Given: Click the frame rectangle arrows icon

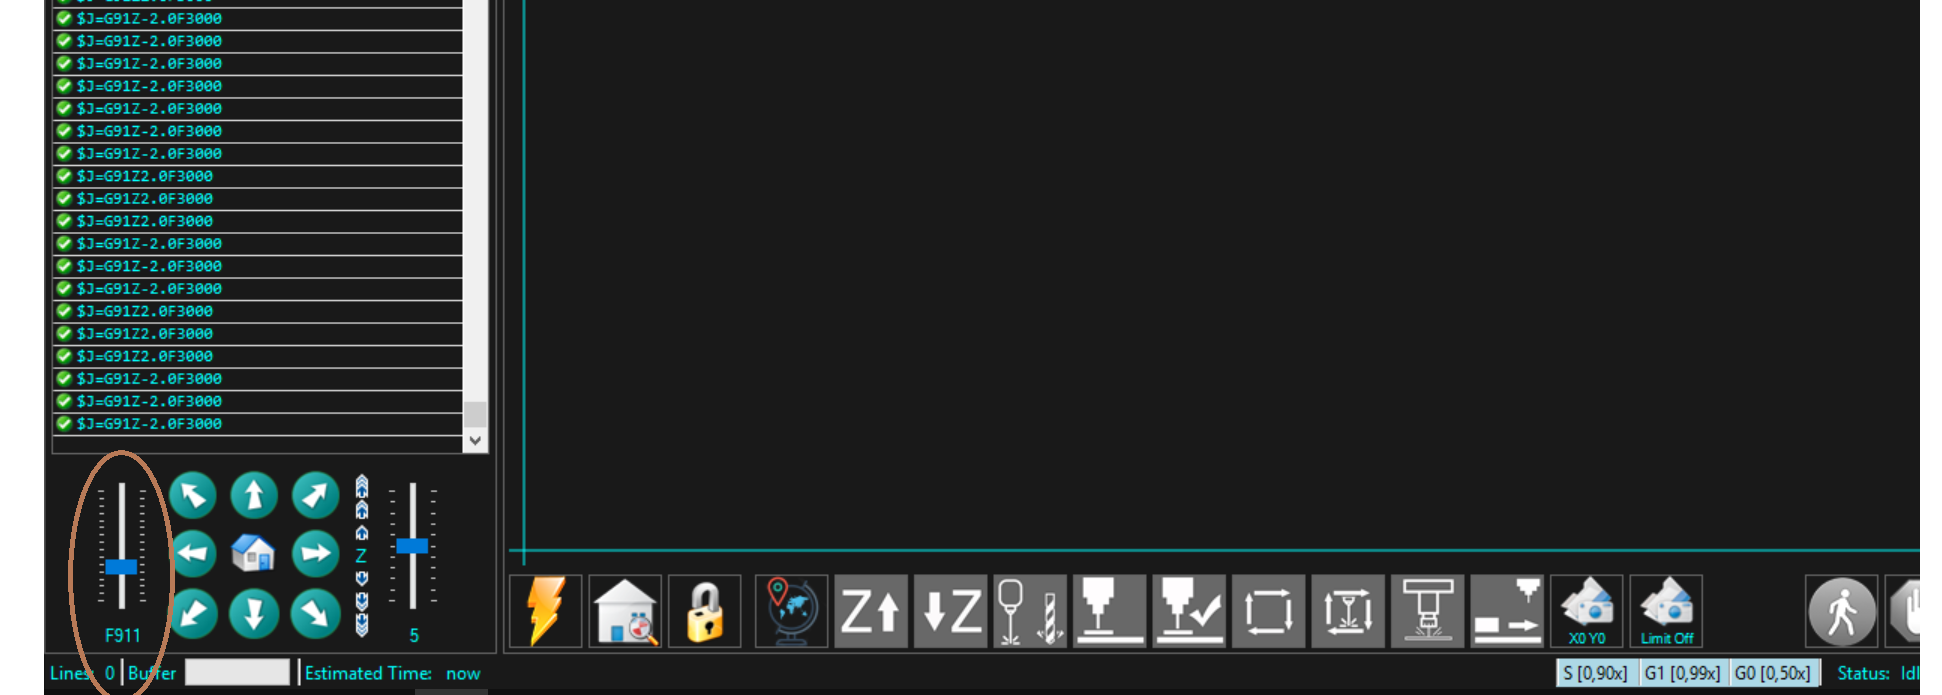Looking at the screenshot, I should pos(1269,611).
